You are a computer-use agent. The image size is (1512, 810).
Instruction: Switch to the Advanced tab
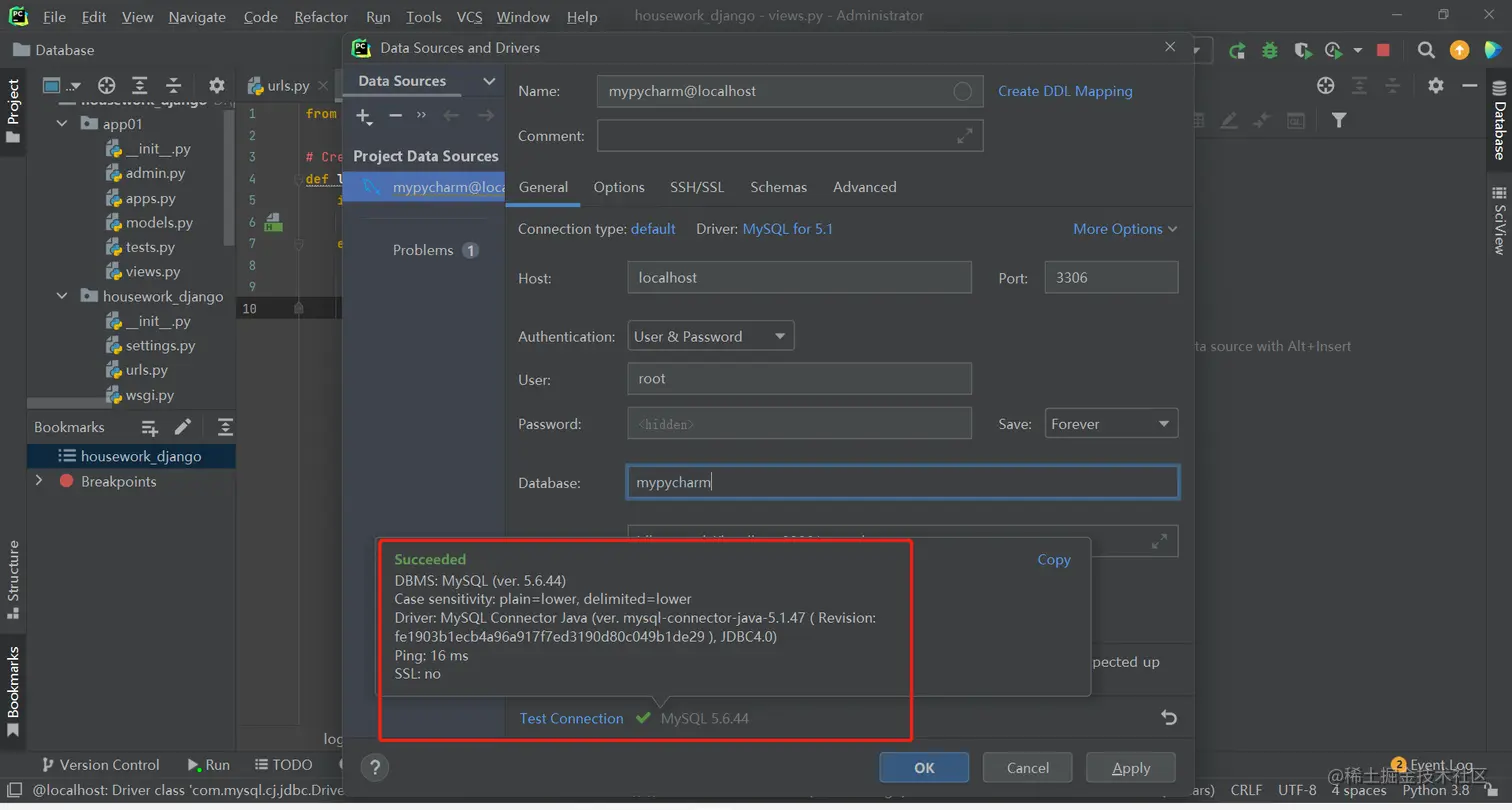(865, 187)
